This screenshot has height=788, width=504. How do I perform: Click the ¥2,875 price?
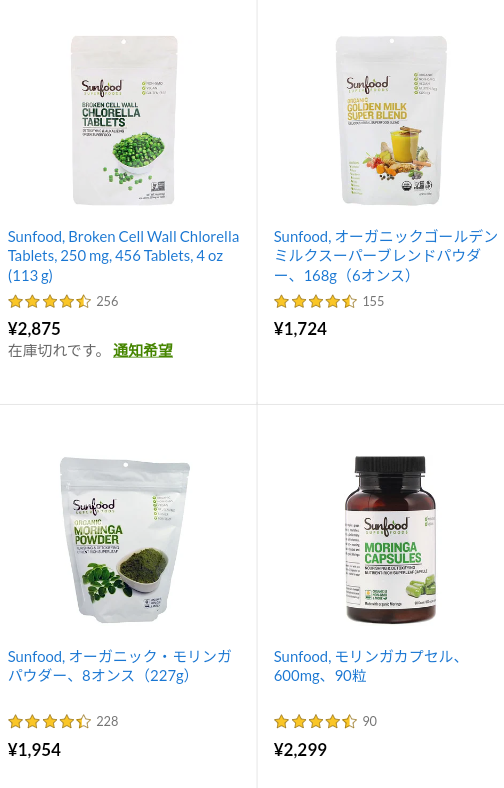tap(34, 329)
